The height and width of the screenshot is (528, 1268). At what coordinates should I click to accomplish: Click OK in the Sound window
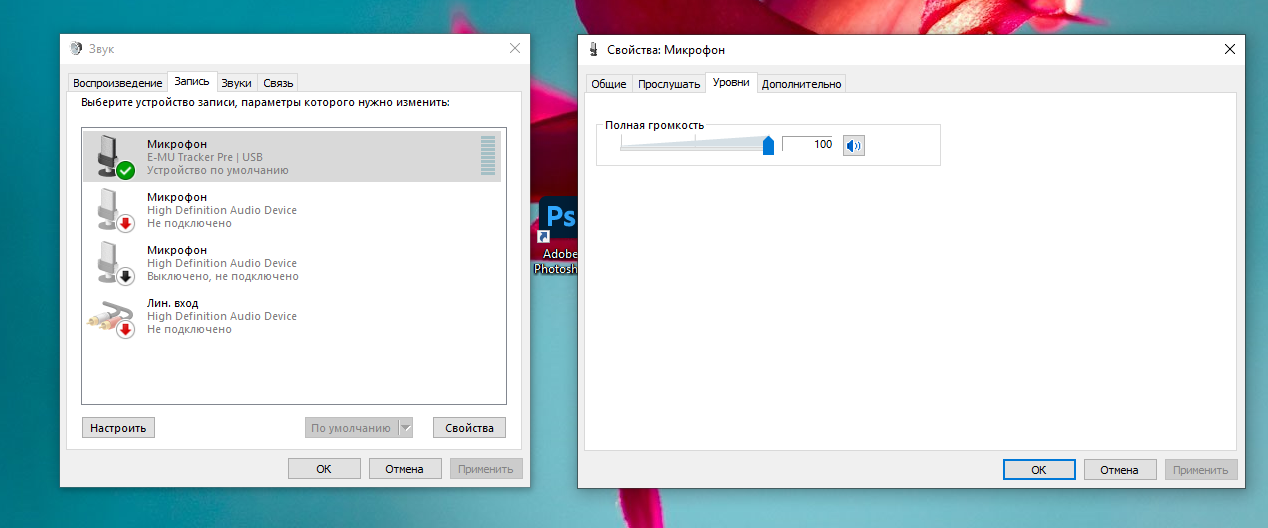(x=324, y=469)
